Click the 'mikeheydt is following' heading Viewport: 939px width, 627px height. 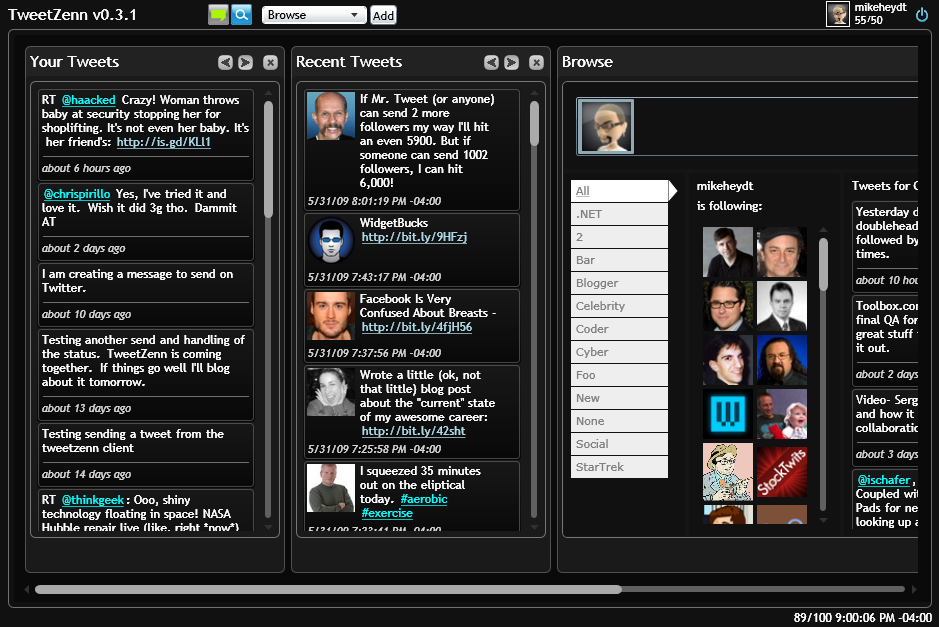729,196
